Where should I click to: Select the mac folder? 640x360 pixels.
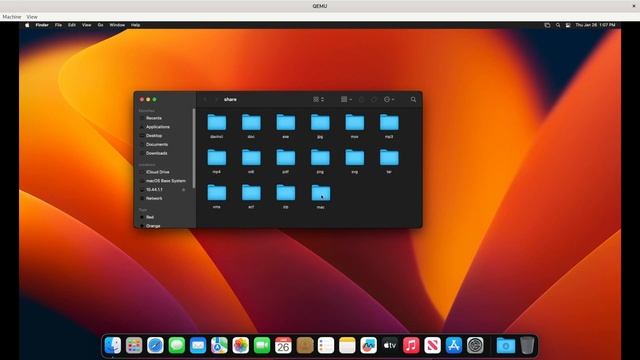click(x=321, y=196)
